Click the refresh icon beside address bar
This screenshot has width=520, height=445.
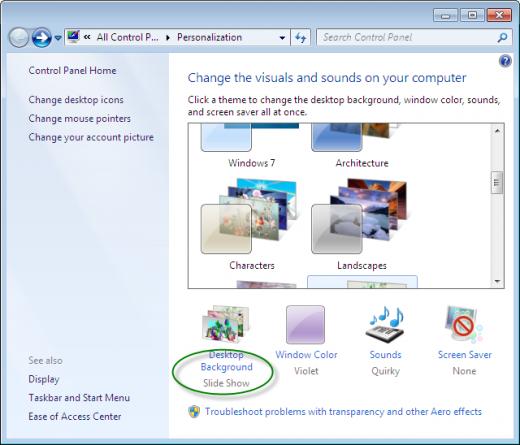click(300, 37)
